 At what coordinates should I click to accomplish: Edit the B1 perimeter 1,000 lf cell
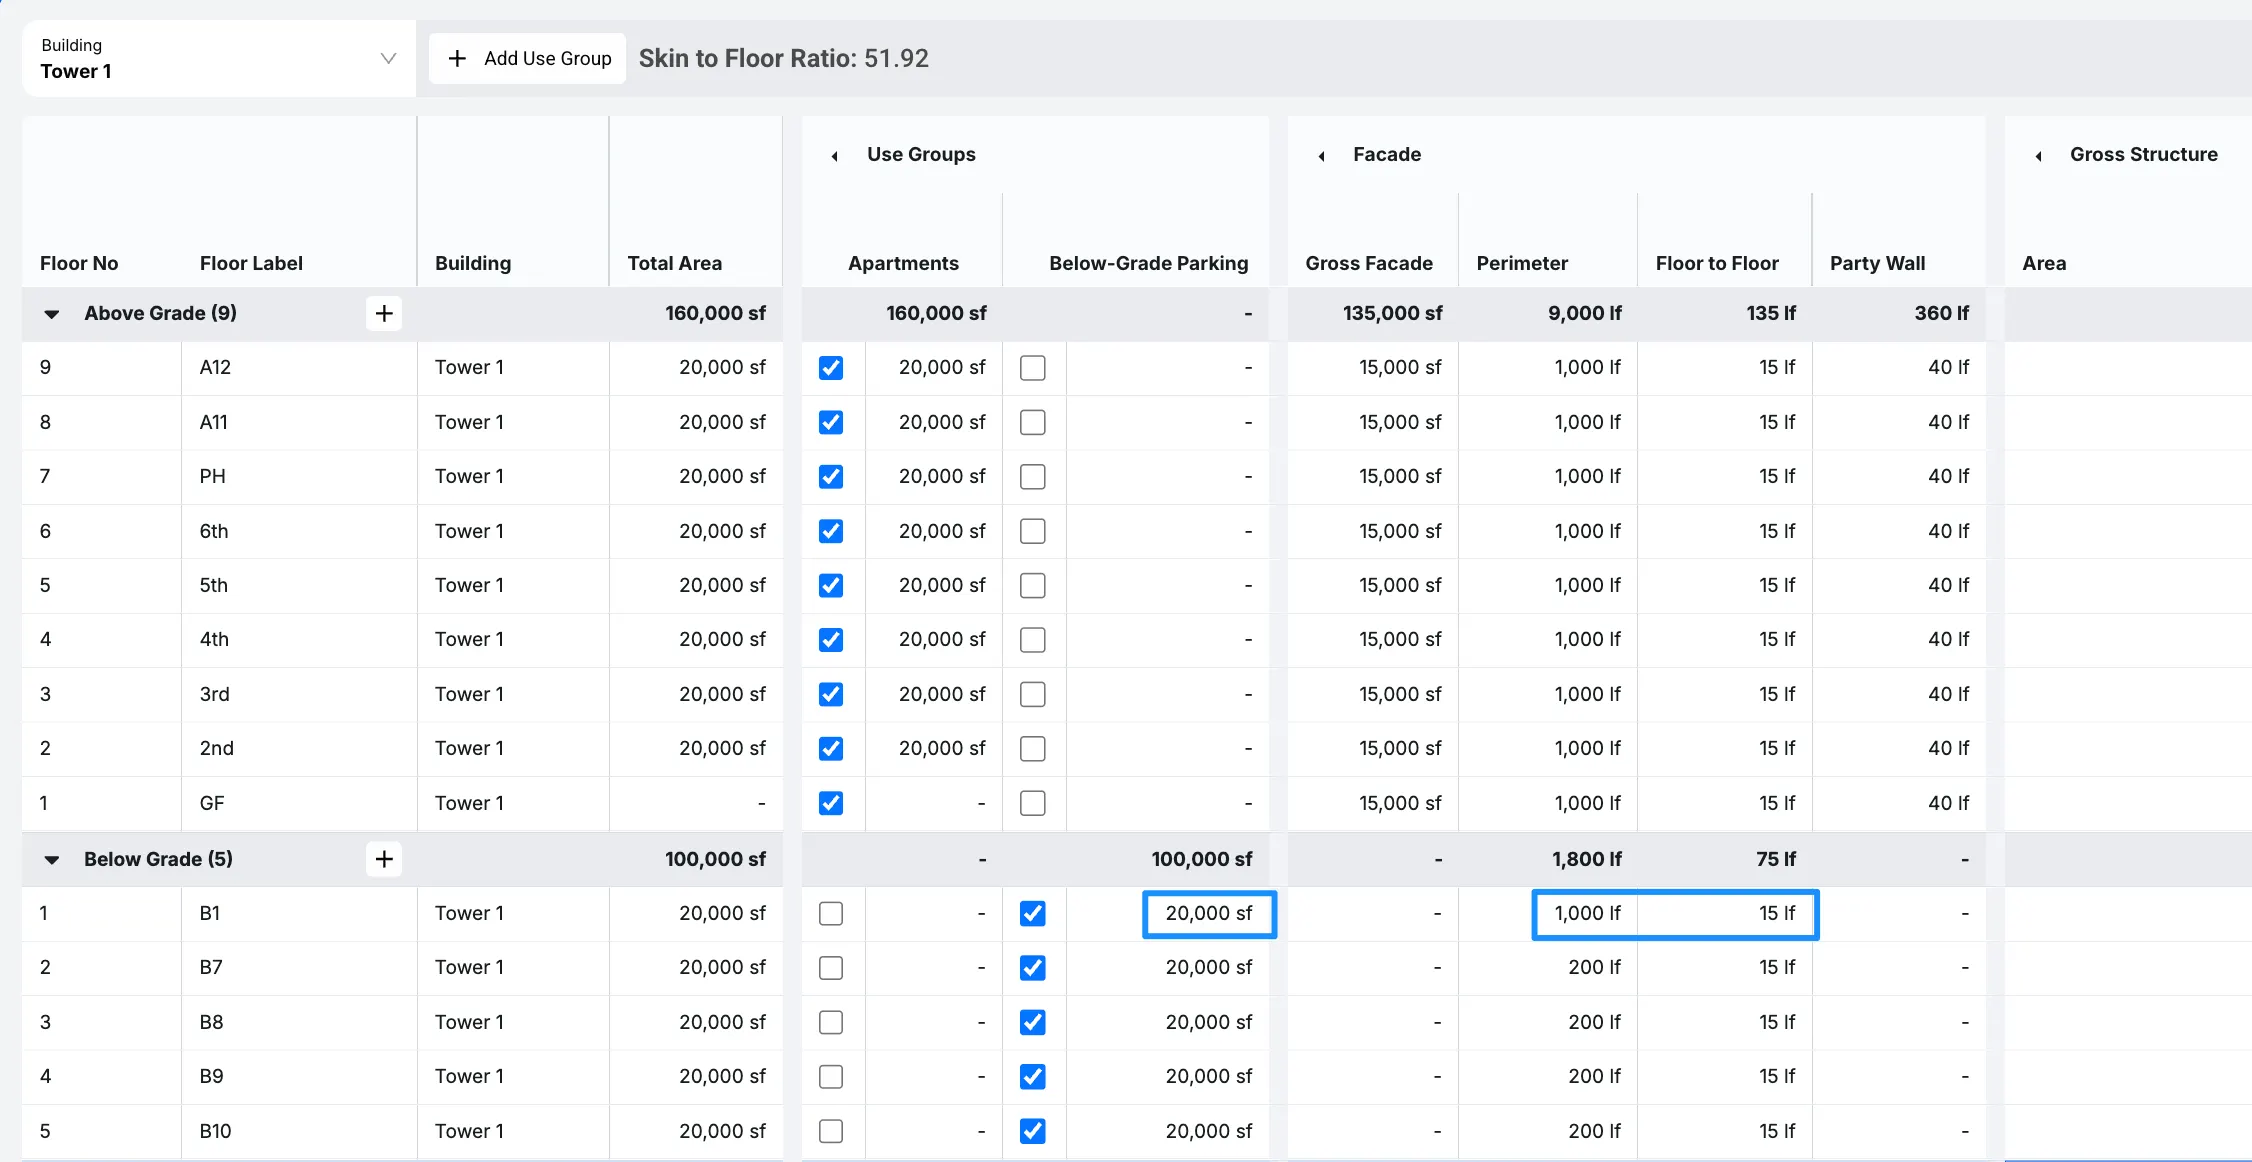[x=1586, y=914]
